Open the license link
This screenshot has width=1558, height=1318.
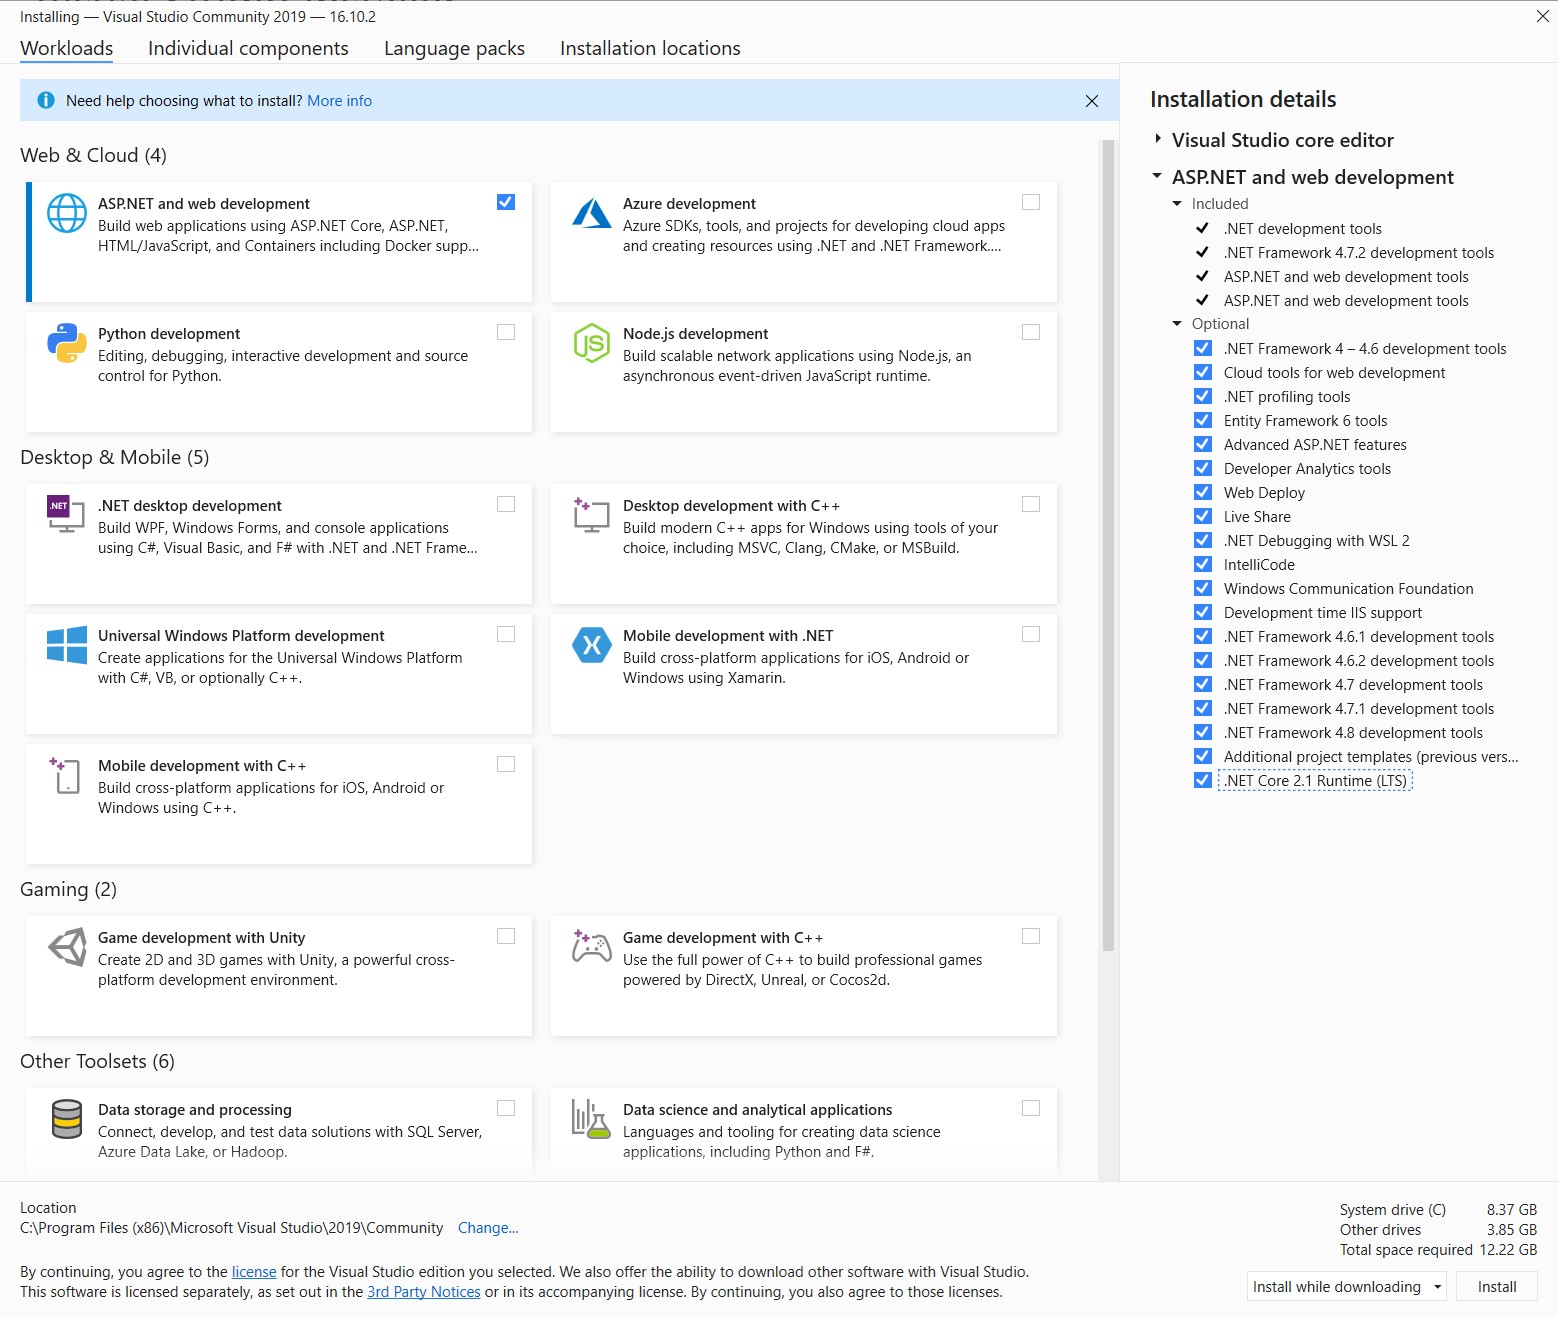[254, 1272]
